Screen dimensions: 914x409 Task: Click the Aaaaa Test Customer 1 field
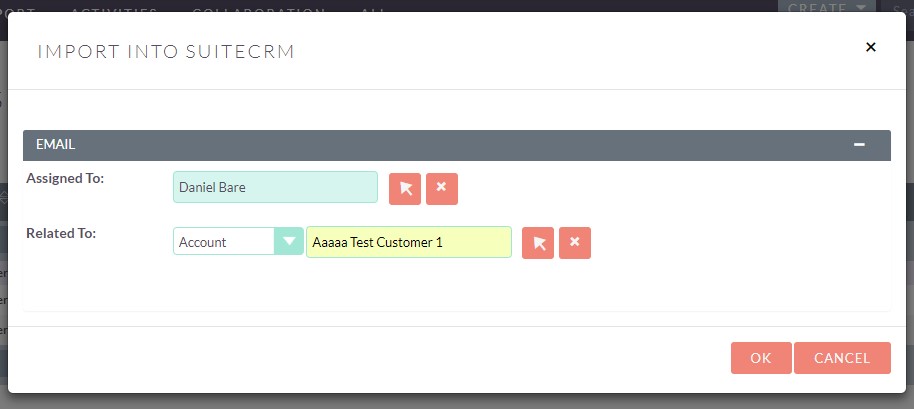click(x=409, y=242)
